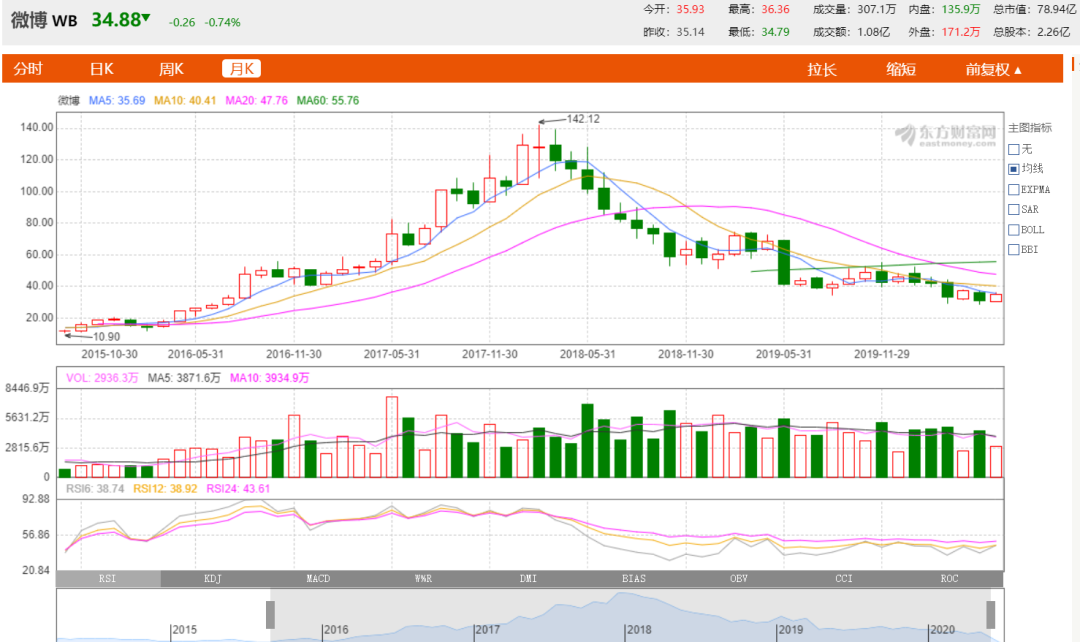This screenshot has height=642, width=1080.
Task: Click the RSI6: 38.74 value
Action: (95, 489)
